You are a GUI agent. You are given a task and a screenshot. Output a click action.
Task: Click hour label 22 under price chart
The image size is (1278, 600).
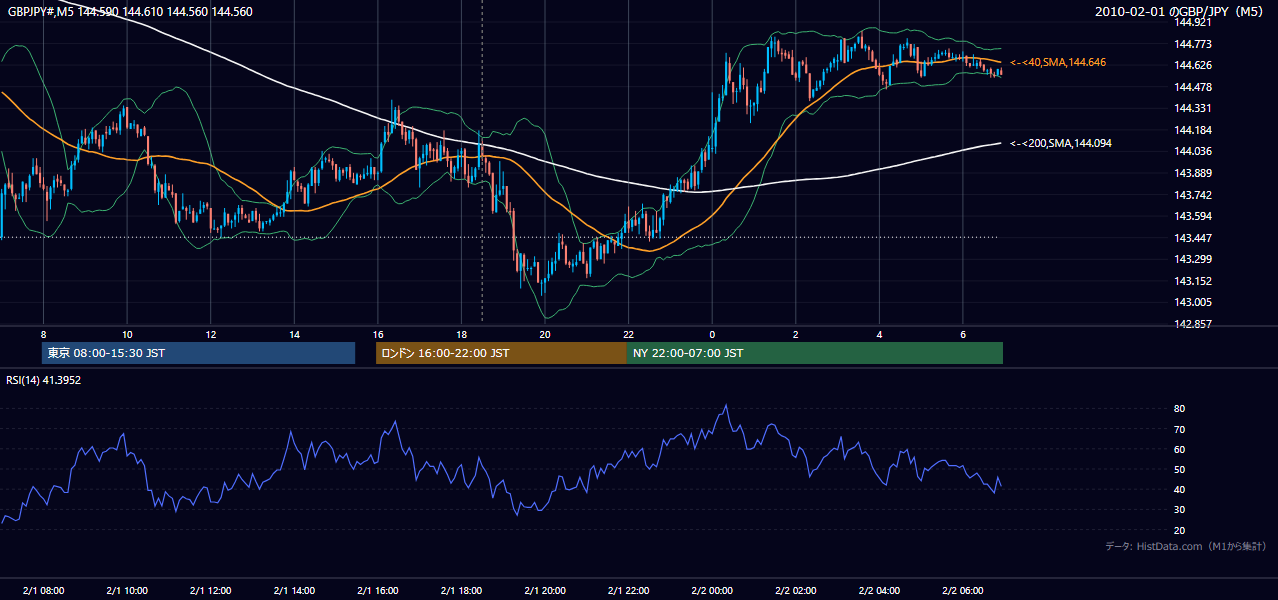(x=628, y=334)
